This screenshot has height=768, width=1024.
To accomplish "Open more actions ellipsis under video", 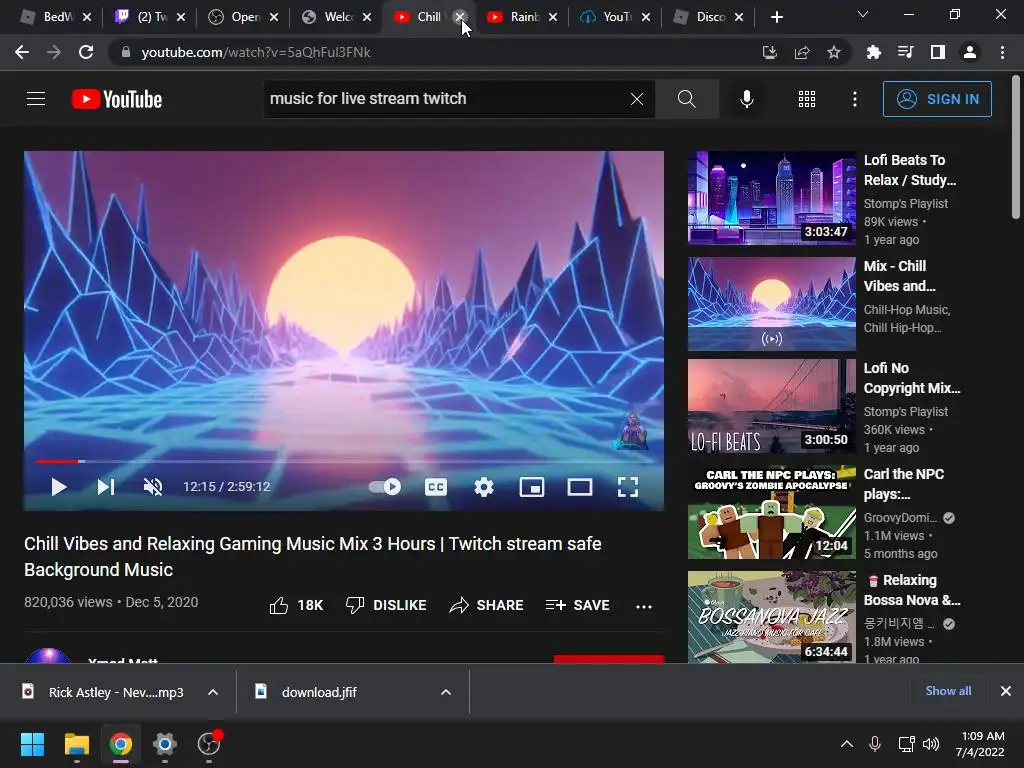I will [x=644, y=606].
